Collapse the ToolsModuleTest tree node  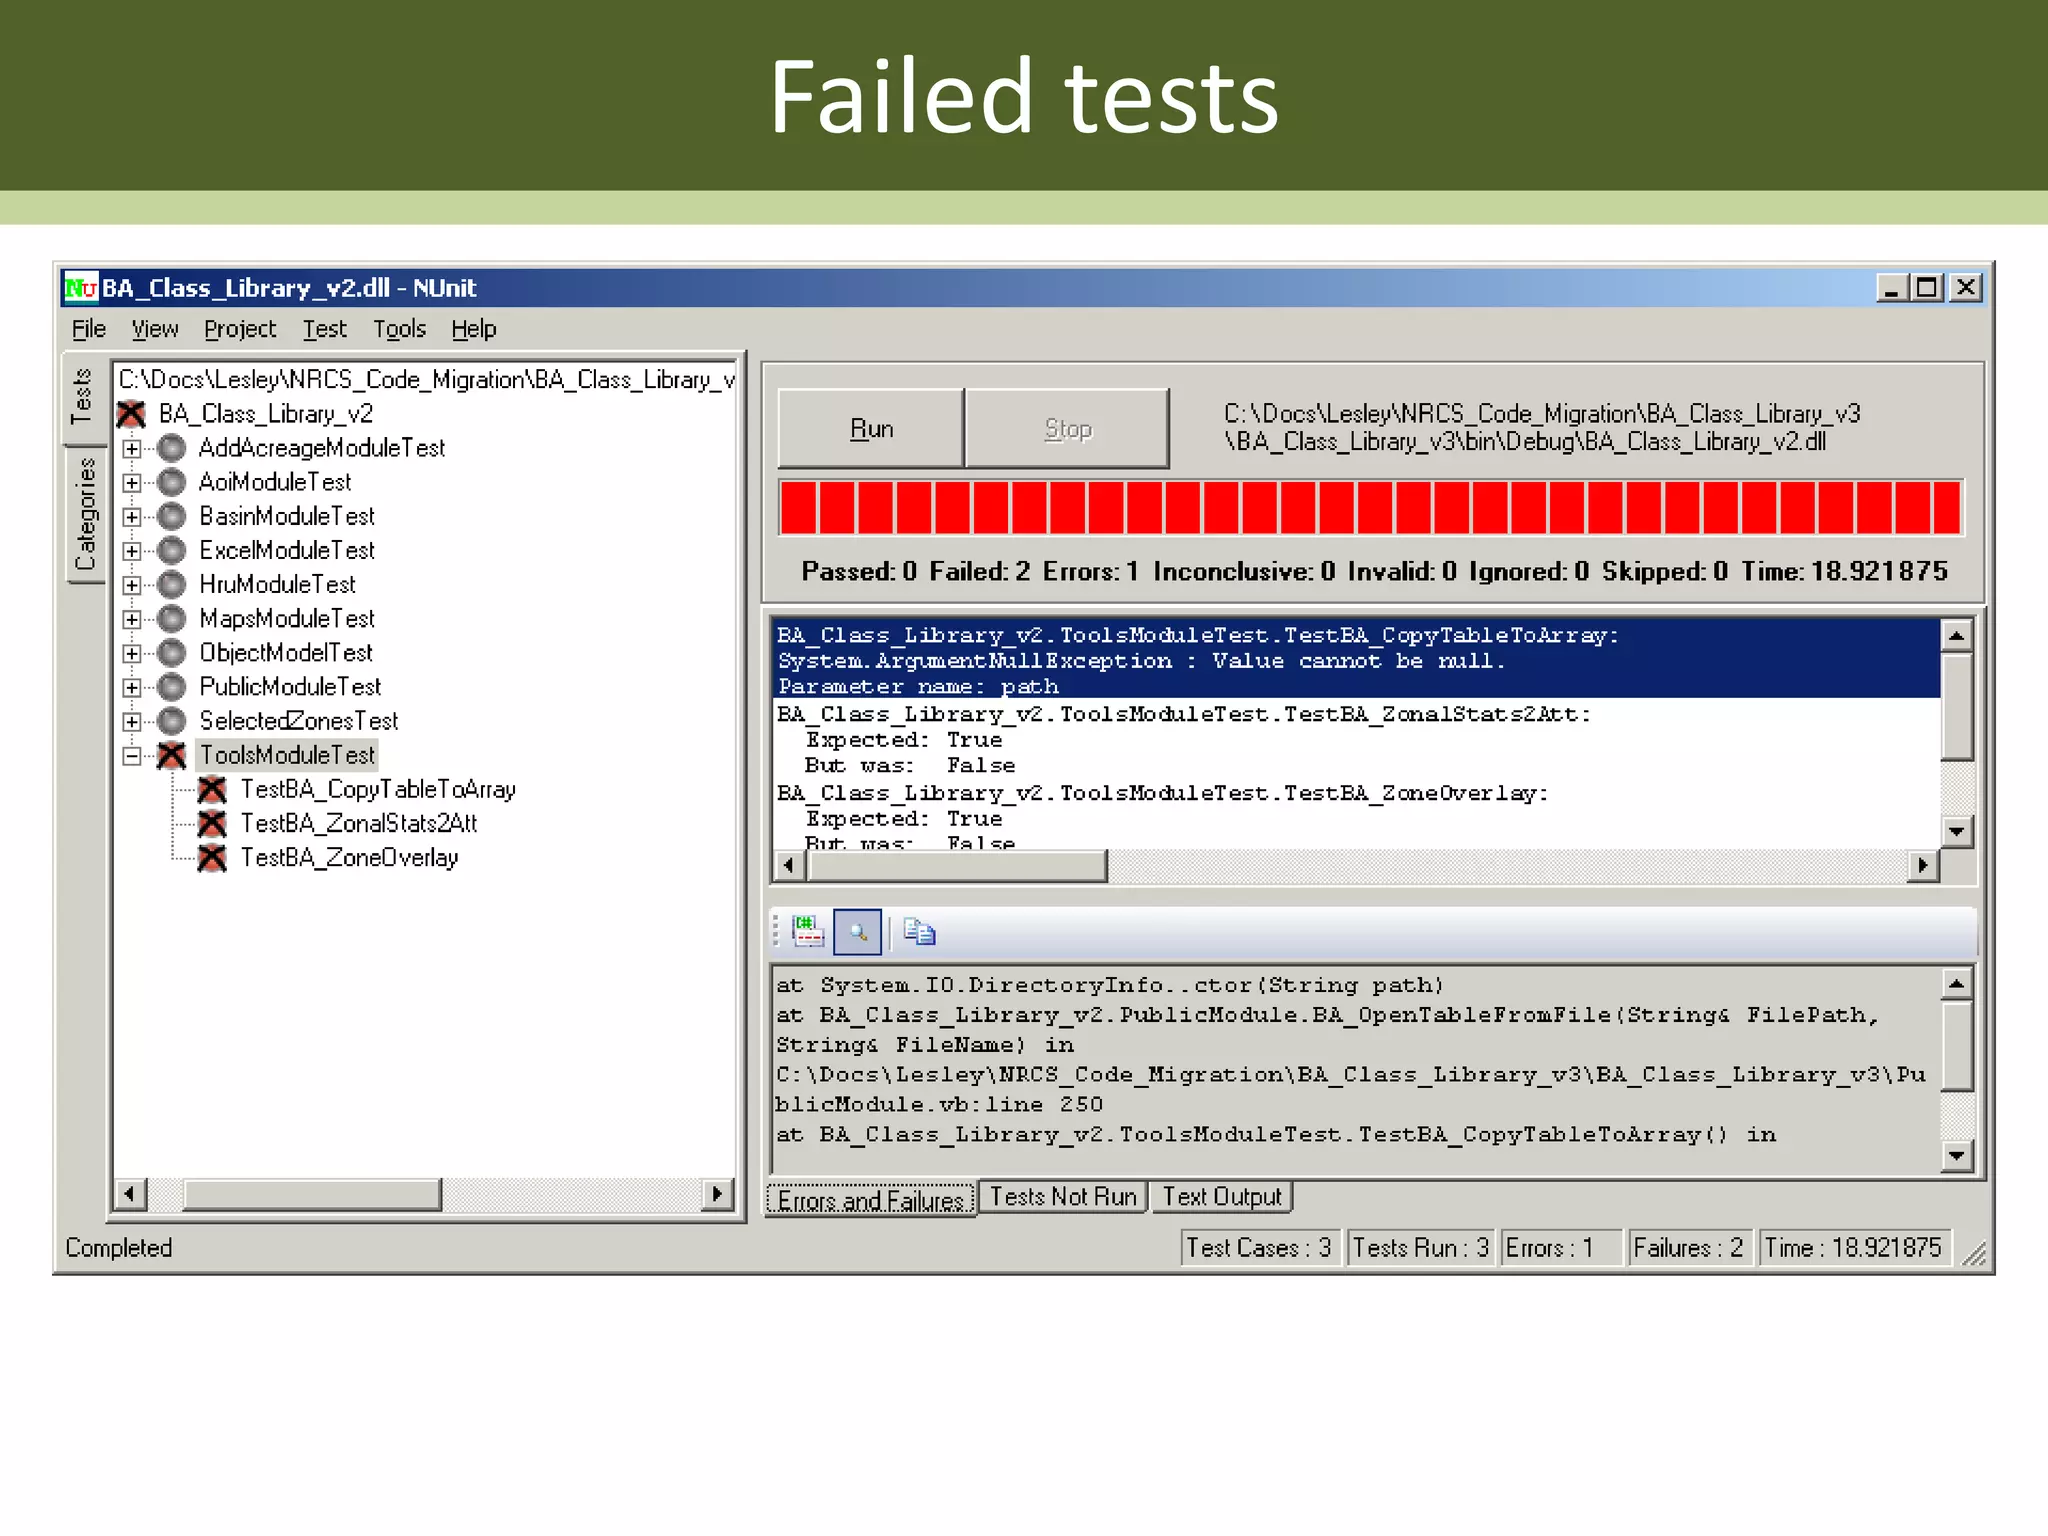click(x=132, y=756)
